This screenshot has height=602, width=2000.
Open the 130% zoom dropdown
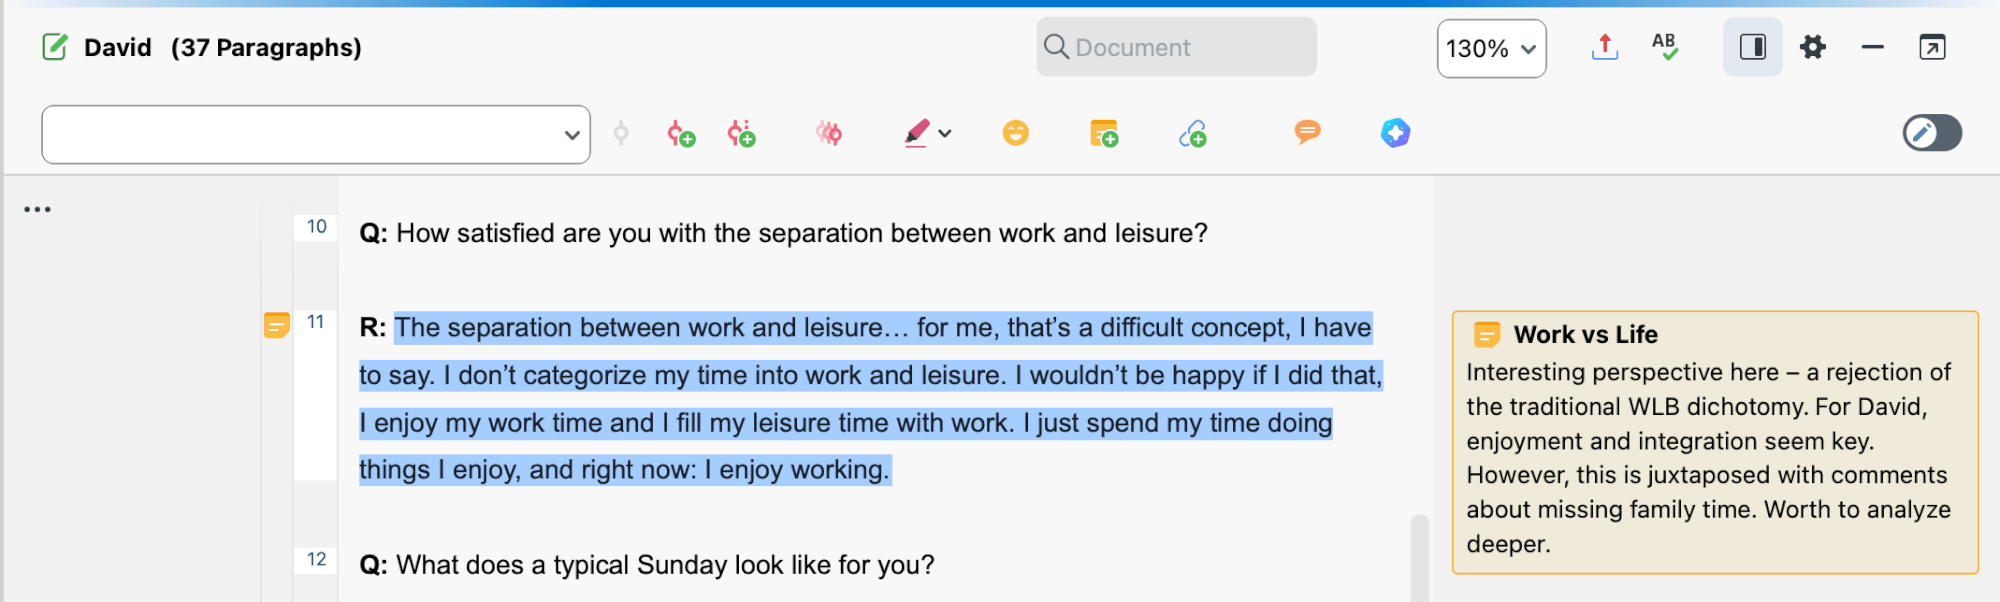(x=1491, y=48)
